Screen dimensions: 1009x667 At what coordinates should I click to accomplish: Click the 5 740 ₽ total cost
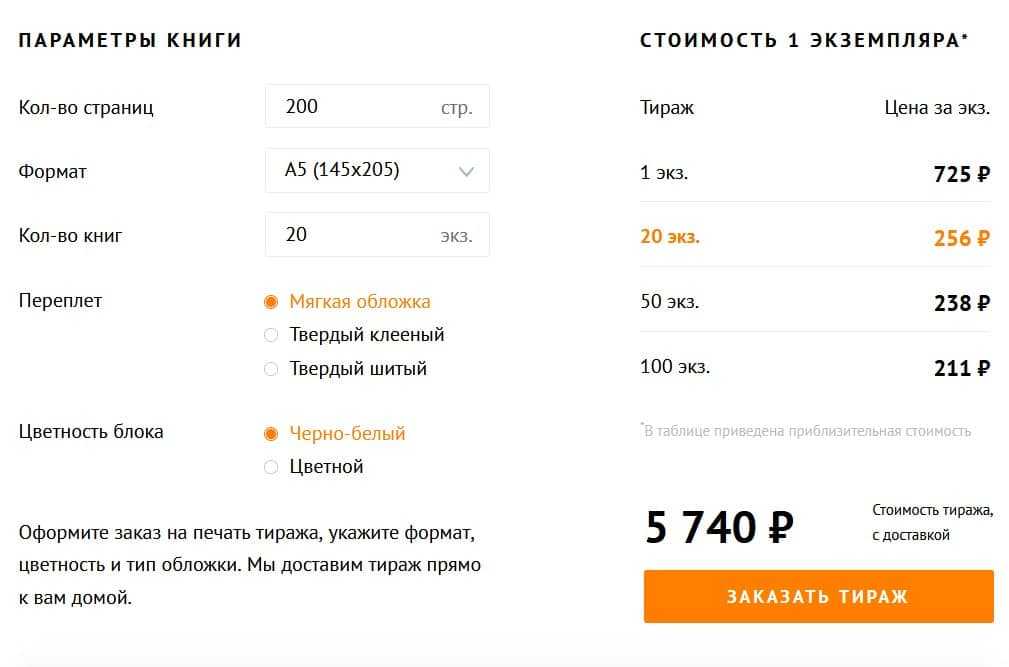(719, 527)
